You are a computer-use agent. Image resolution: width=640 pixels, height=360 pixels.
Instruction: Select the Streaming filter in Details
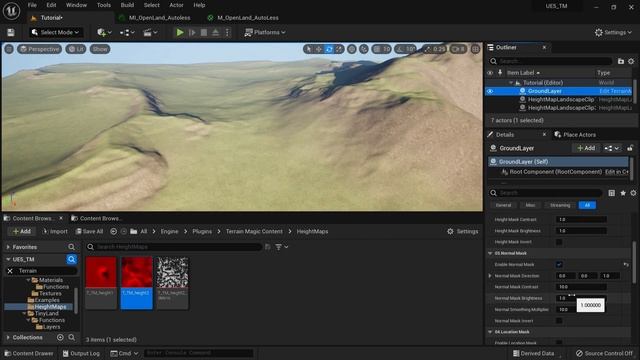click(560, 205)
